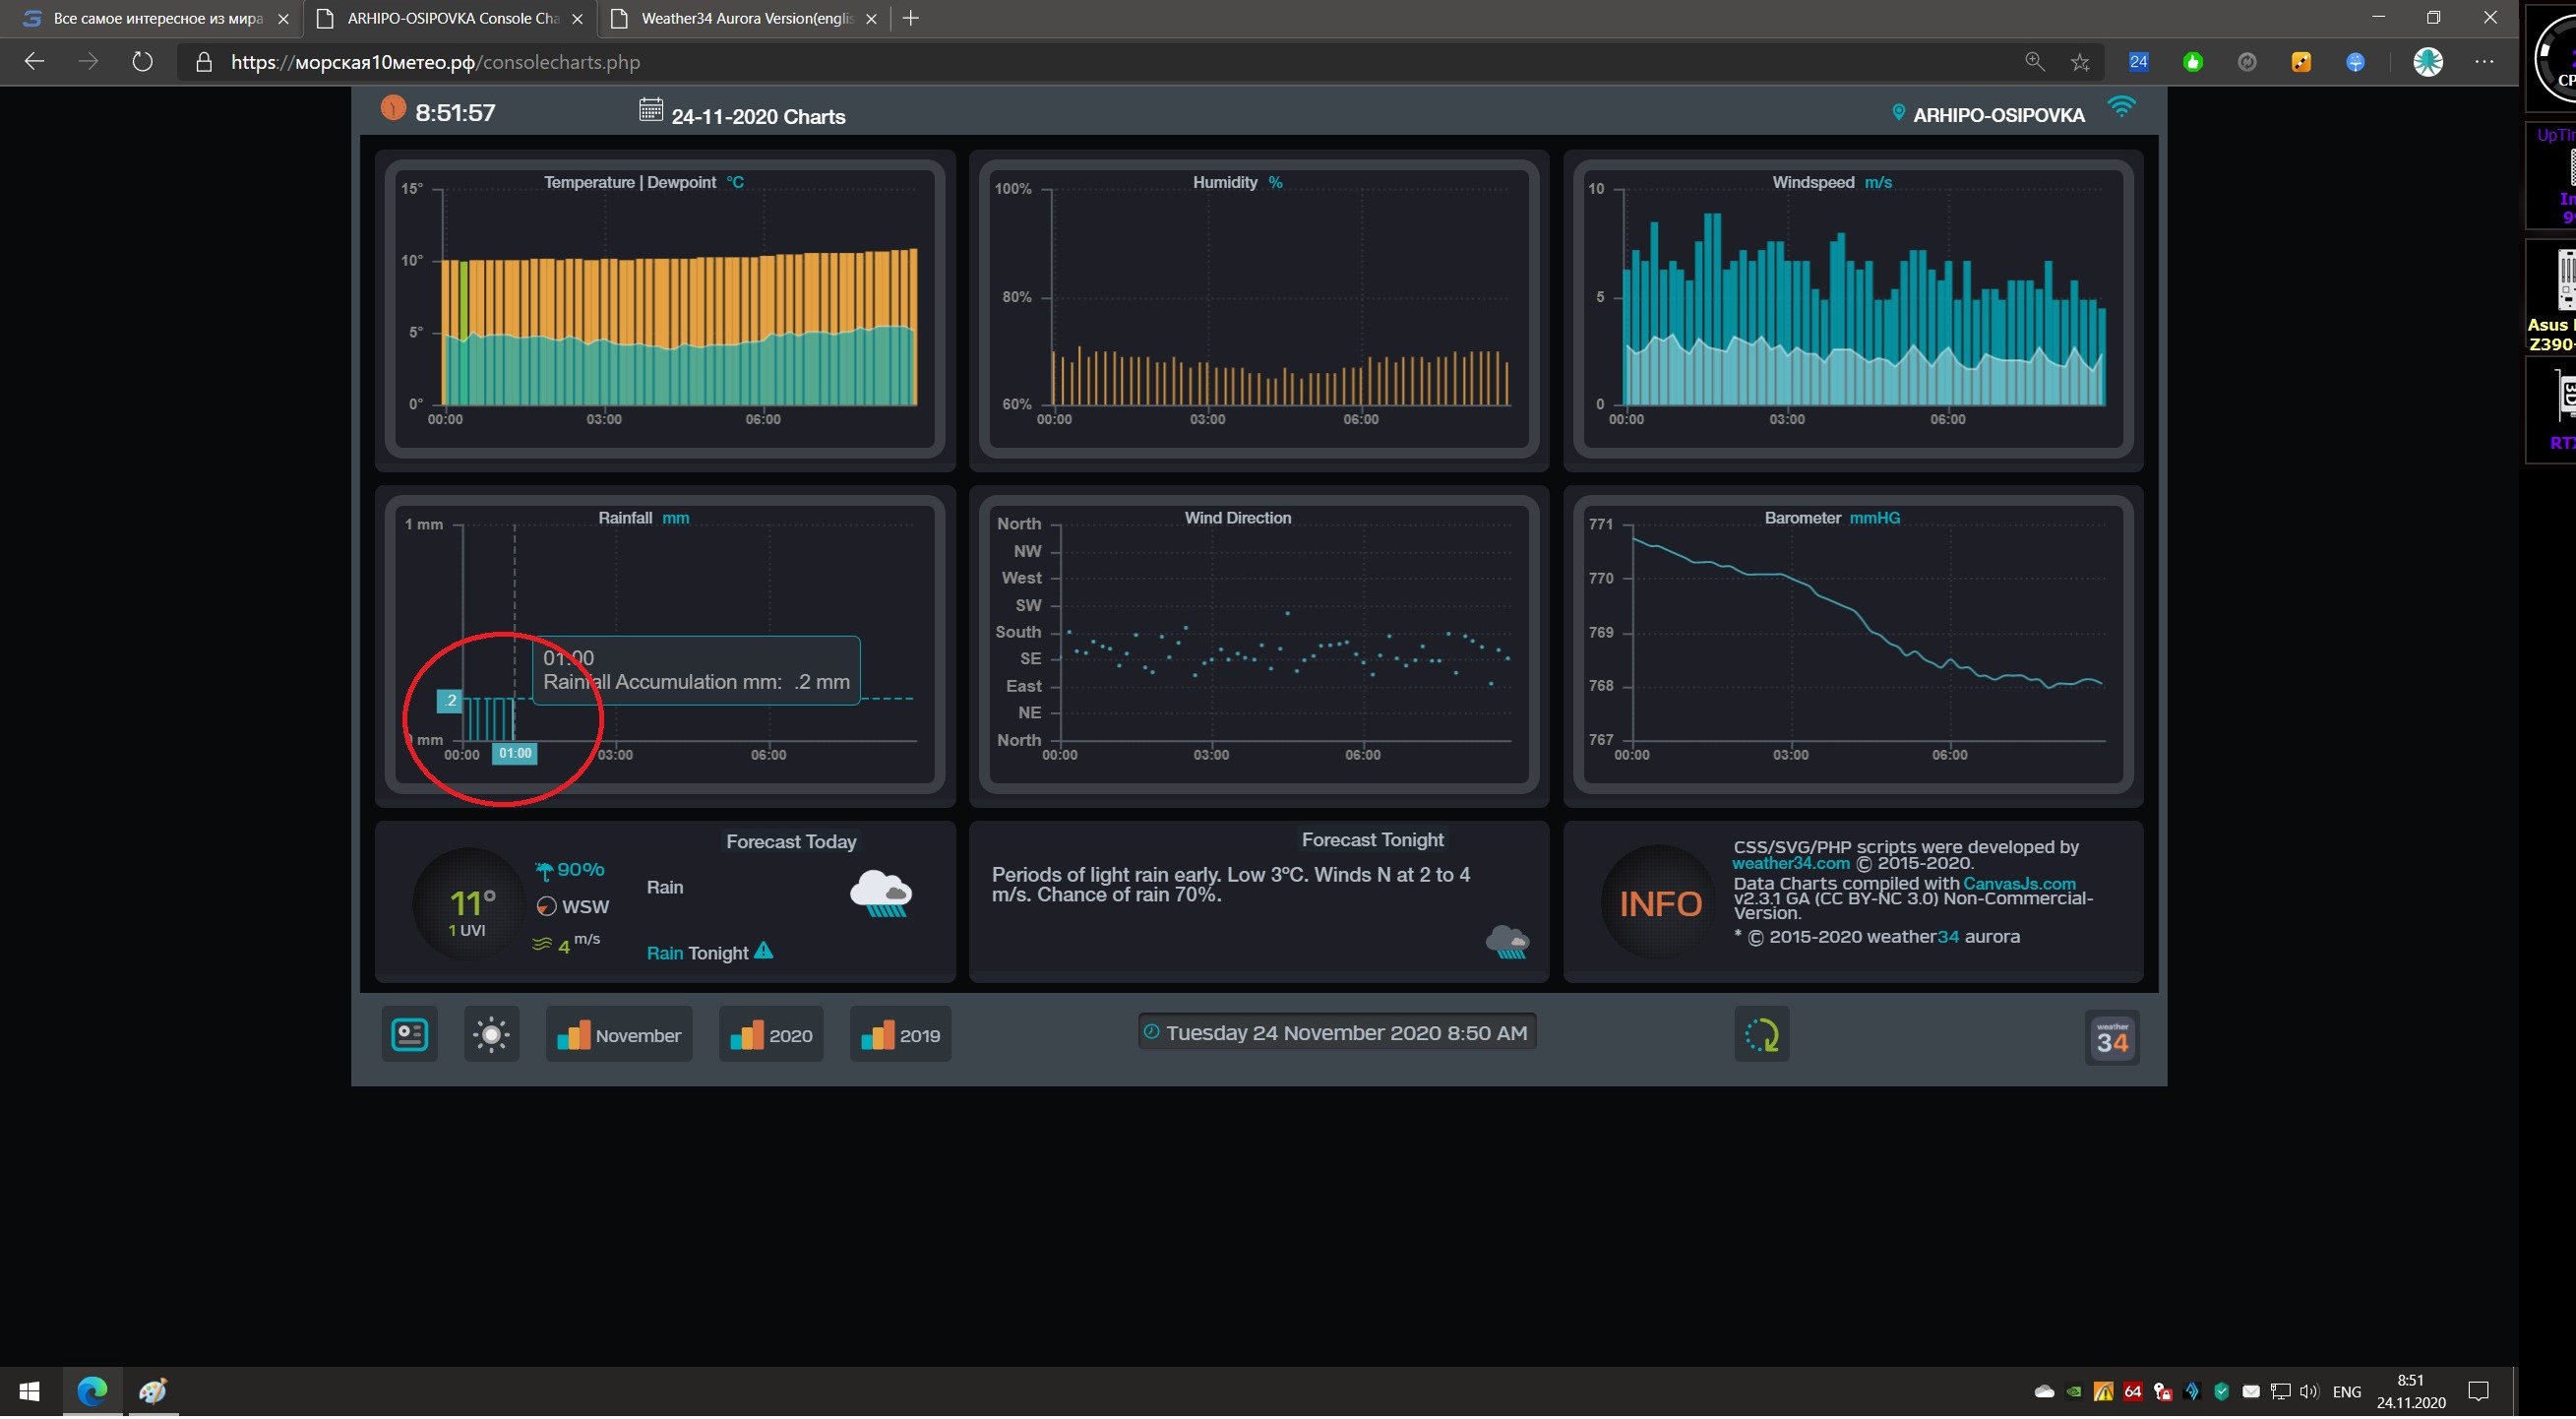Click the umbrella 90% rain chance icon
Screen dimensions: 2576x1419
click(x=544, y=873)
